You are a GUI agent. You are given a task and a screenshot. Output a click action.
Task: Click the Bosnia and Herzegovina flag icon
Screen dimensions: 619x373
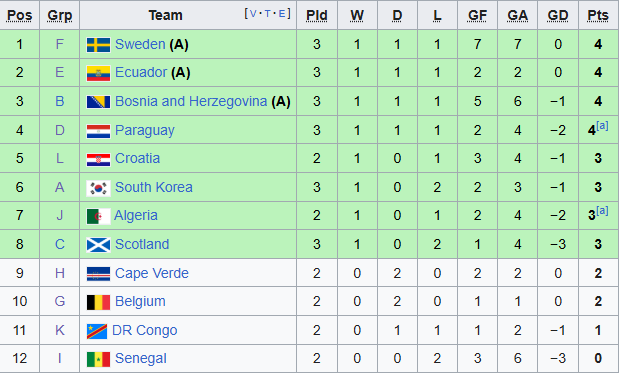98,102
